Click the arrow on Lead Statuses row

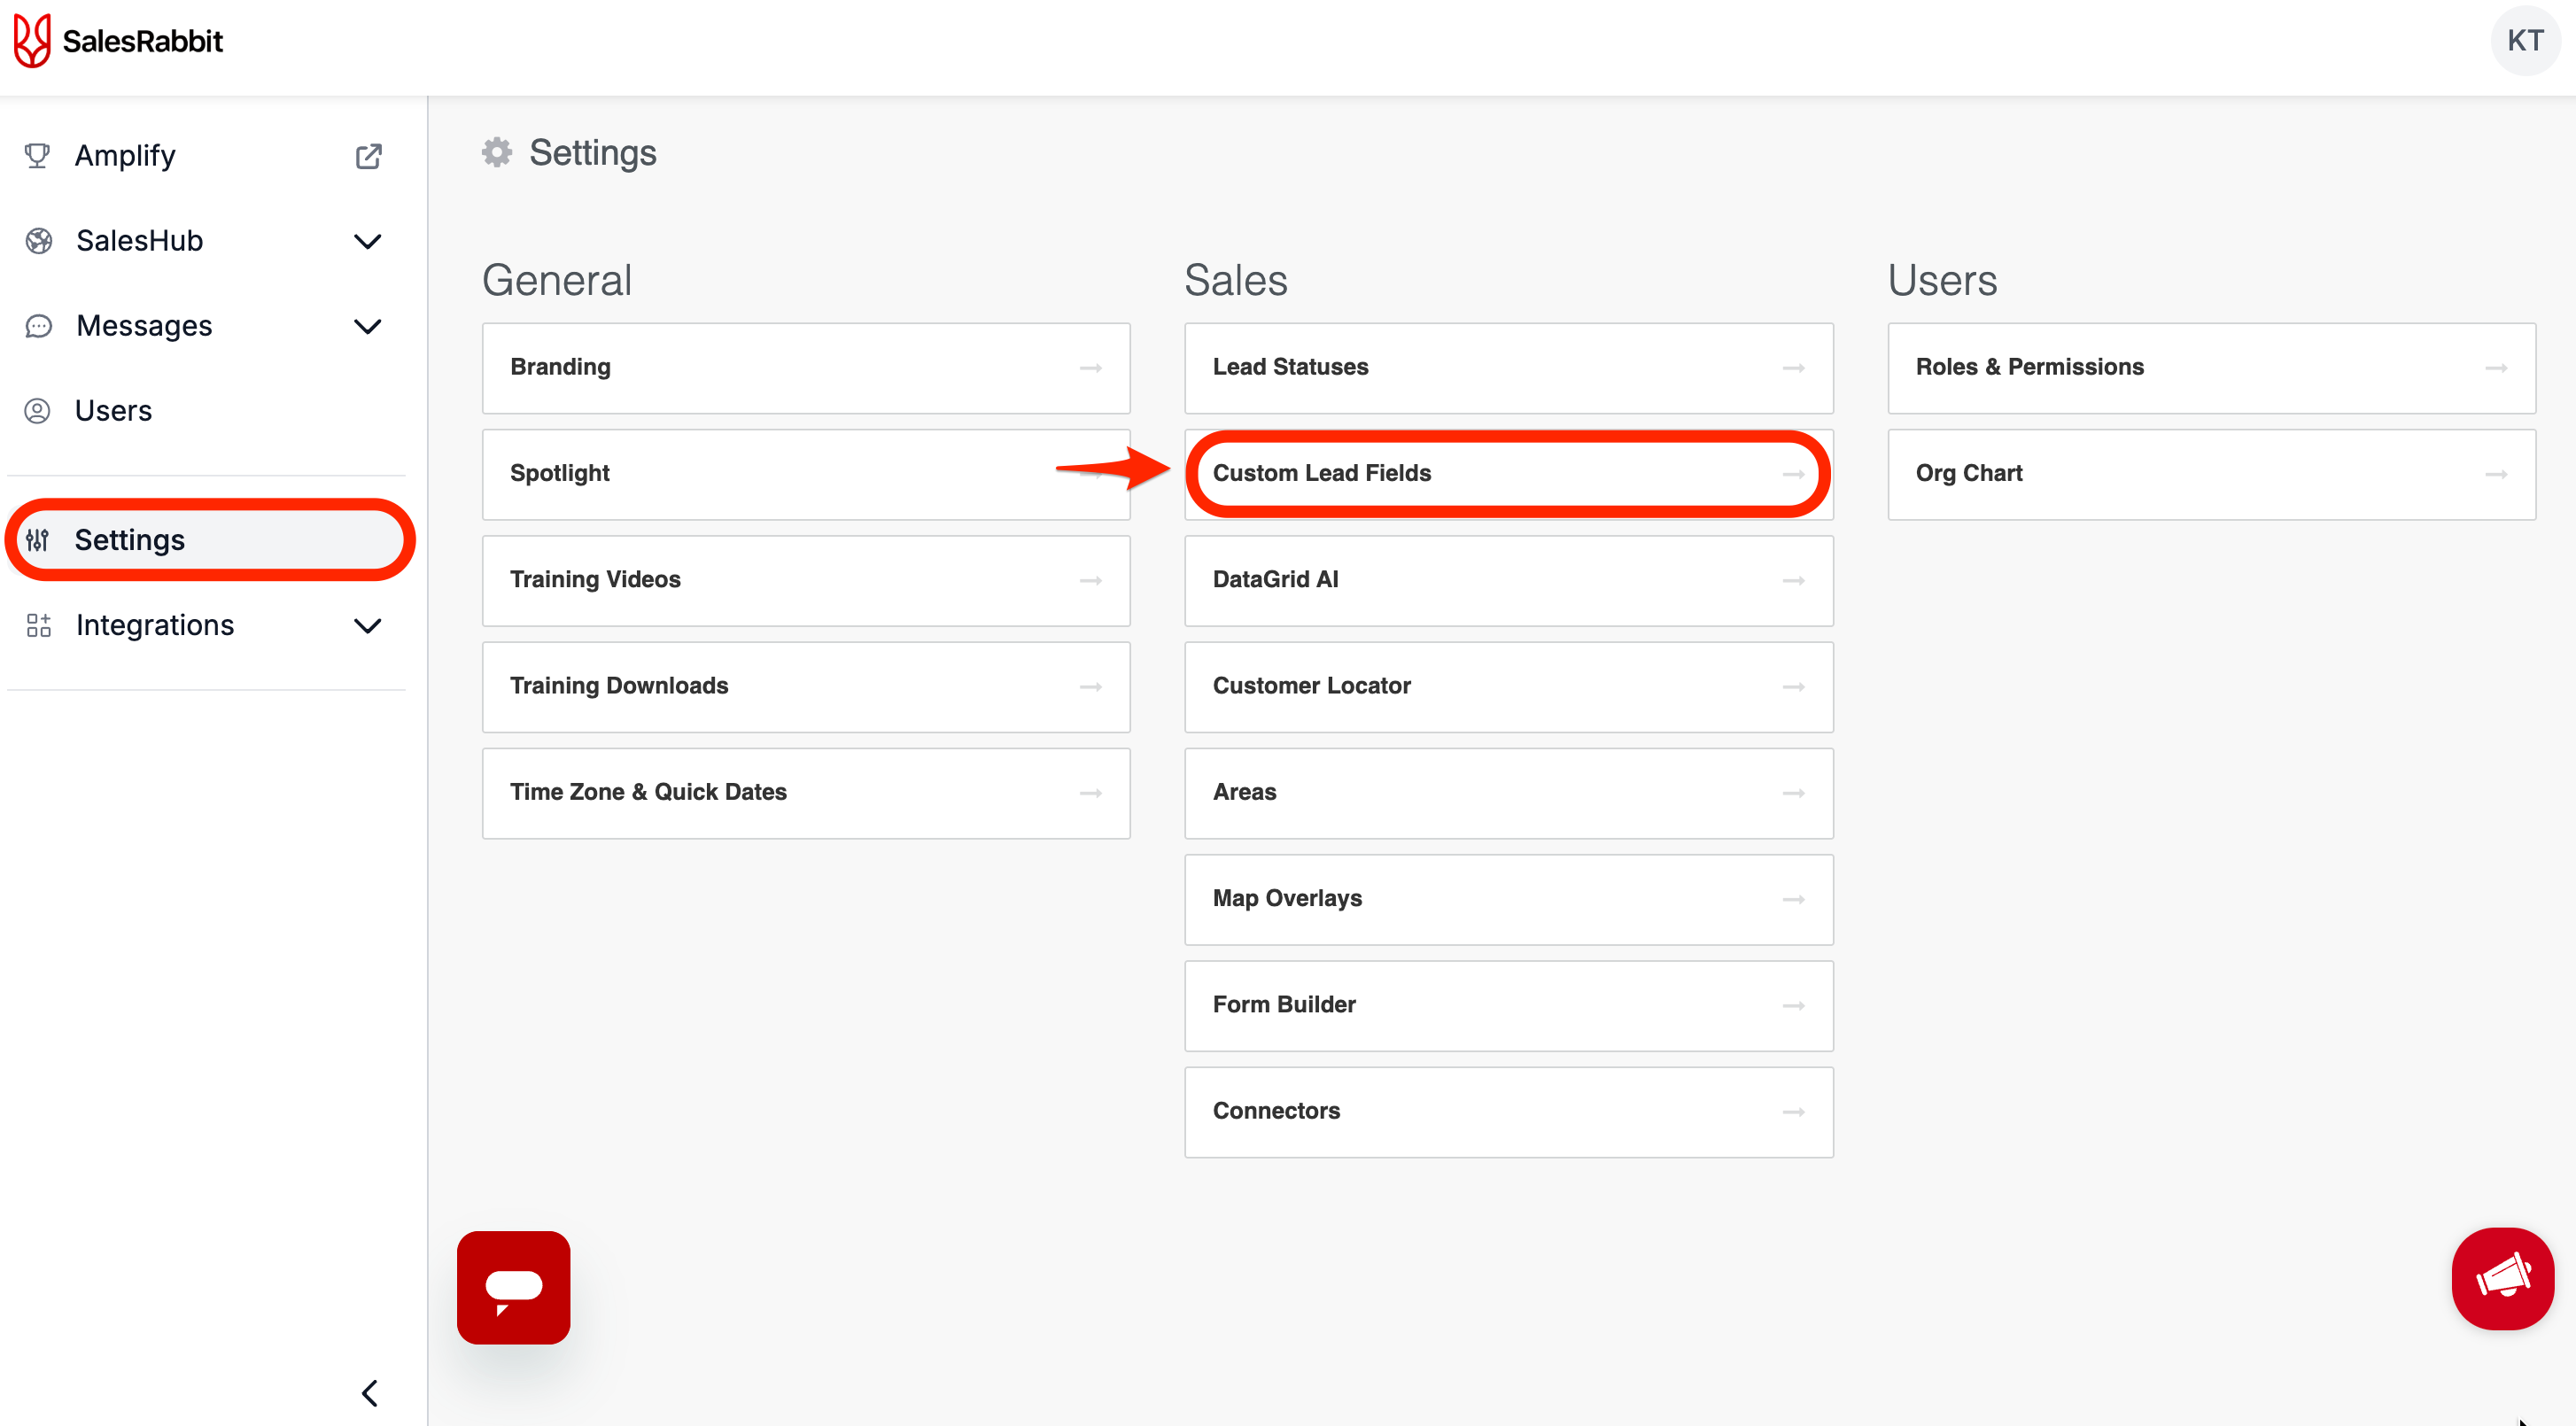pos(1793,368)
